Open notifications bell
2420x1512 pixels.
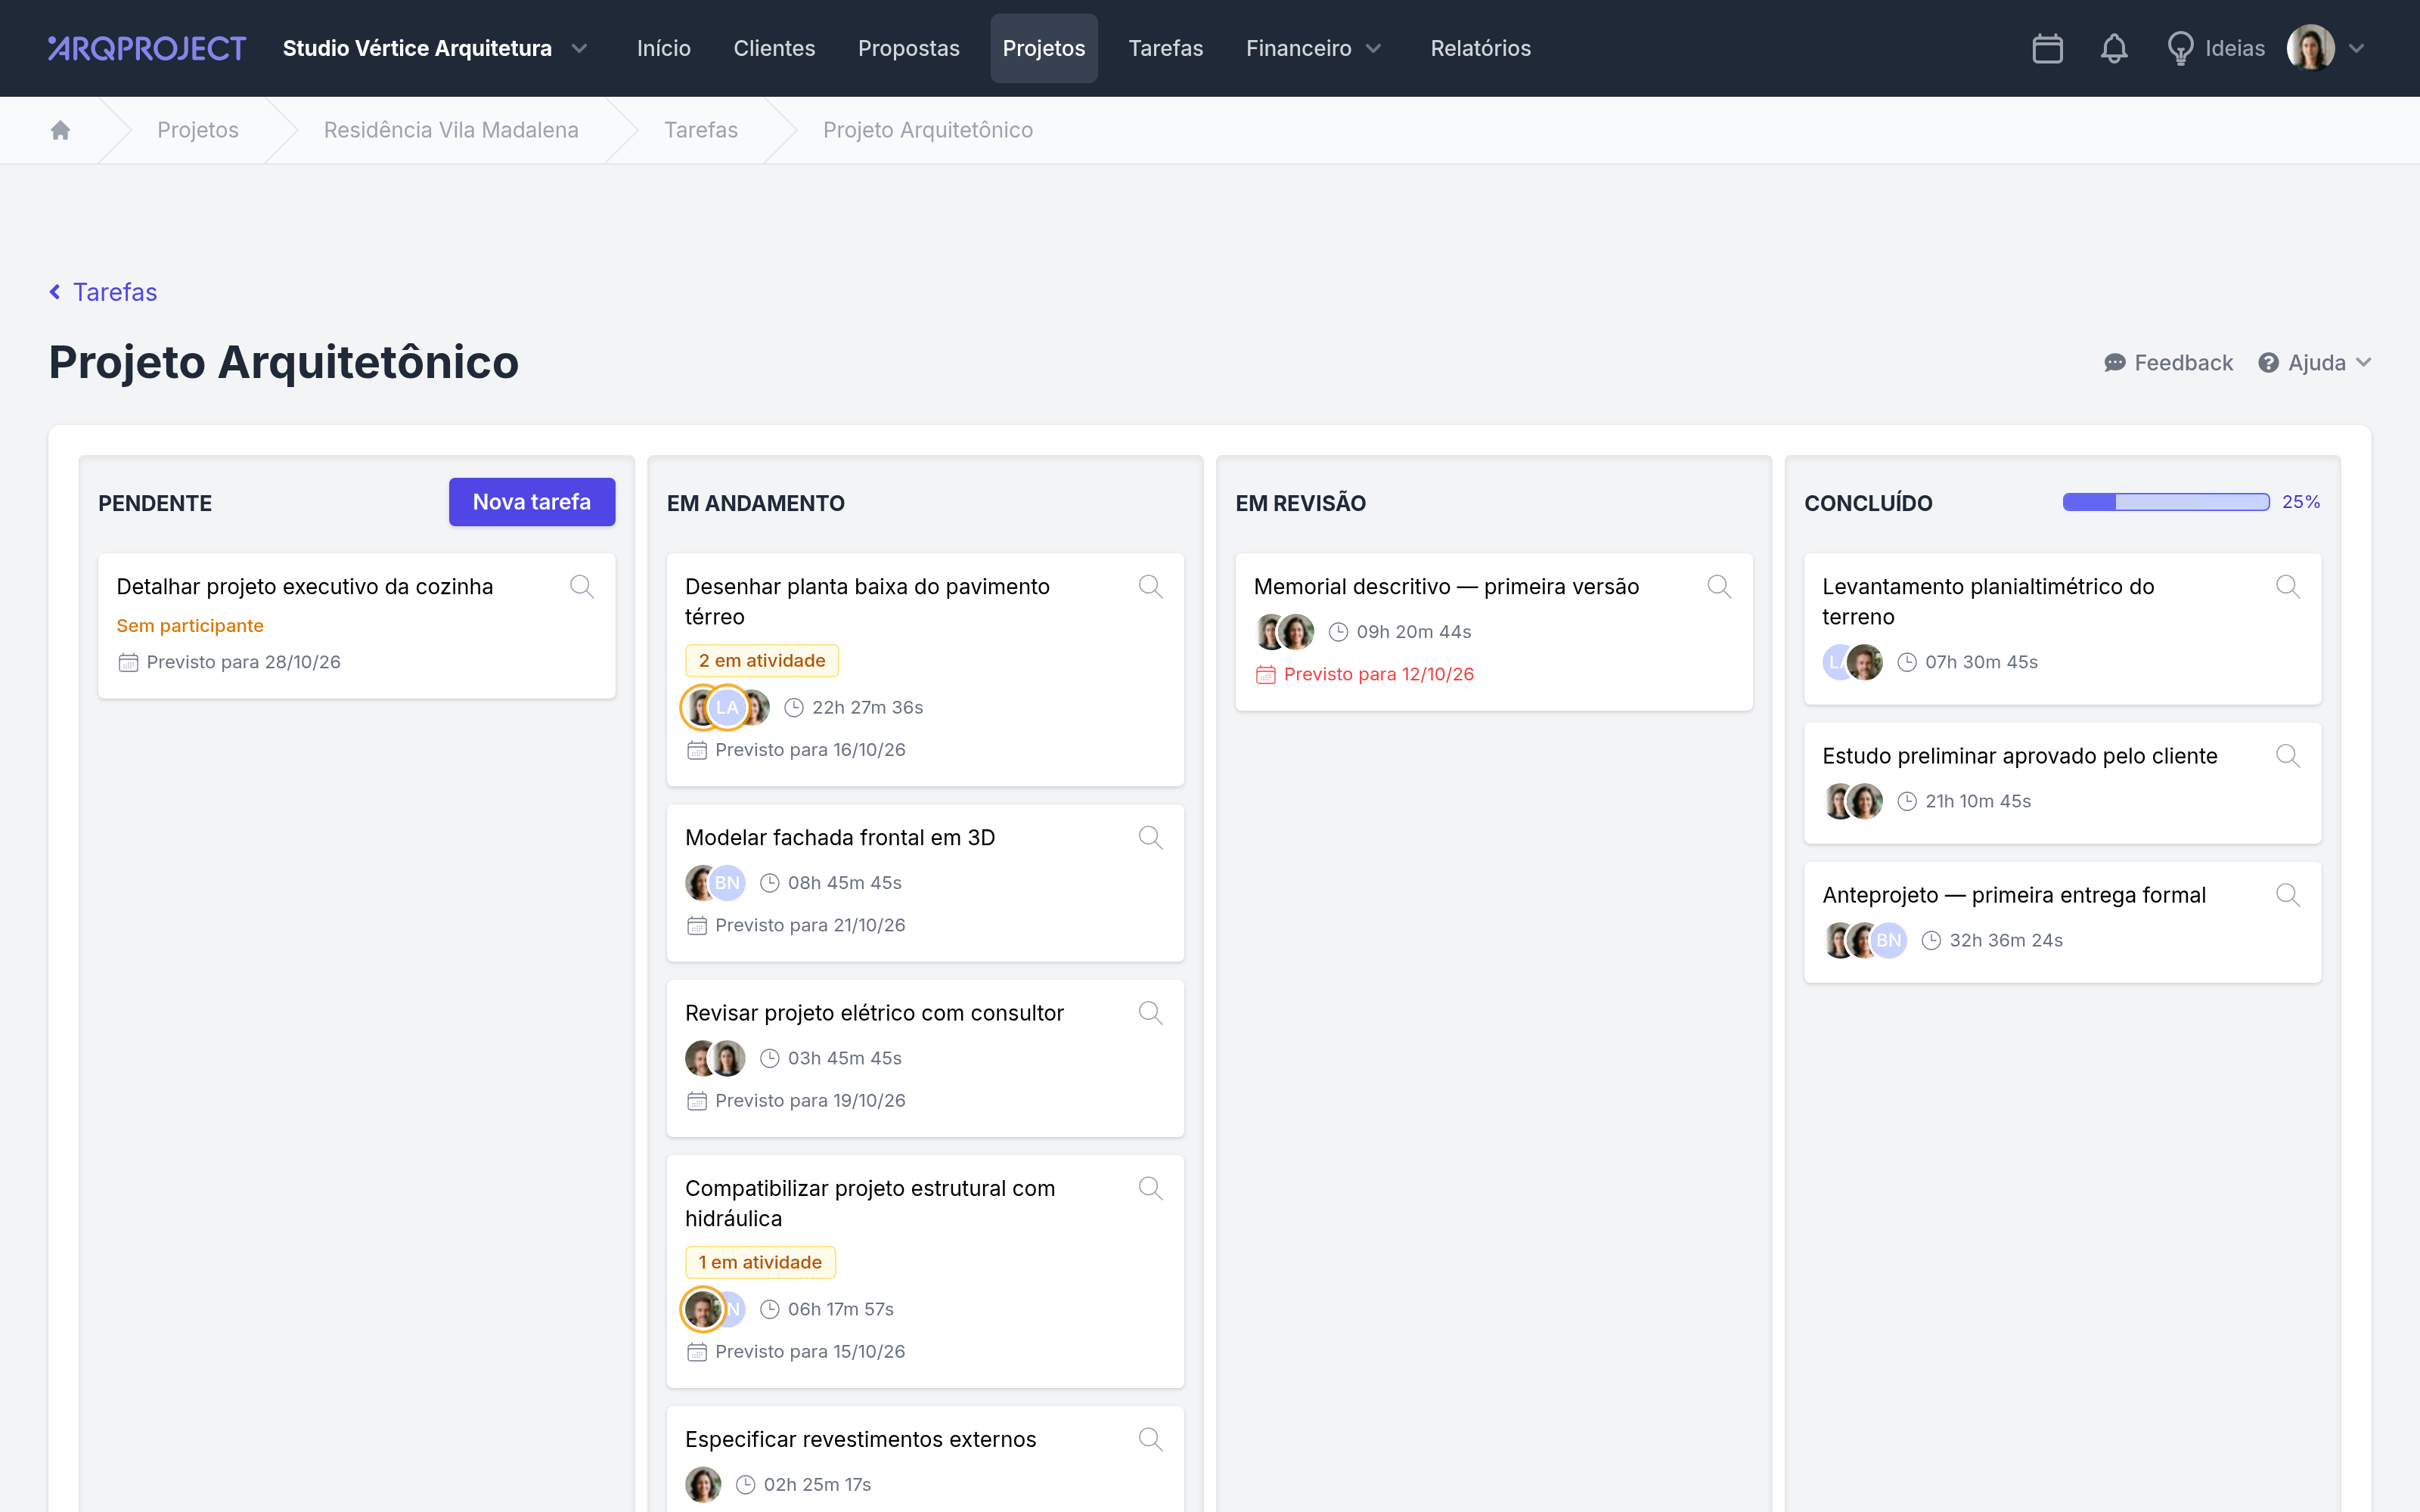coord(2113,48)
